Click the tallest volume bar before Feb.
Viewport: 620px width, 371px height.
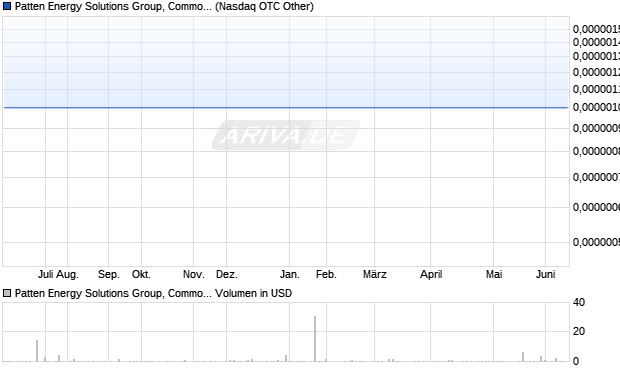(x=315, y=339)
